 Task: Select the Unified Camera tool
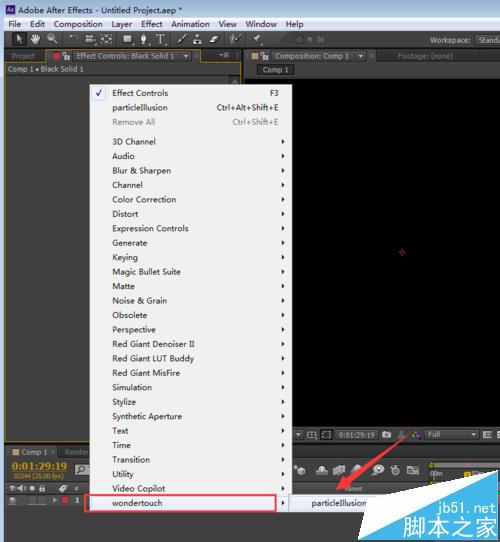(90, 39)
